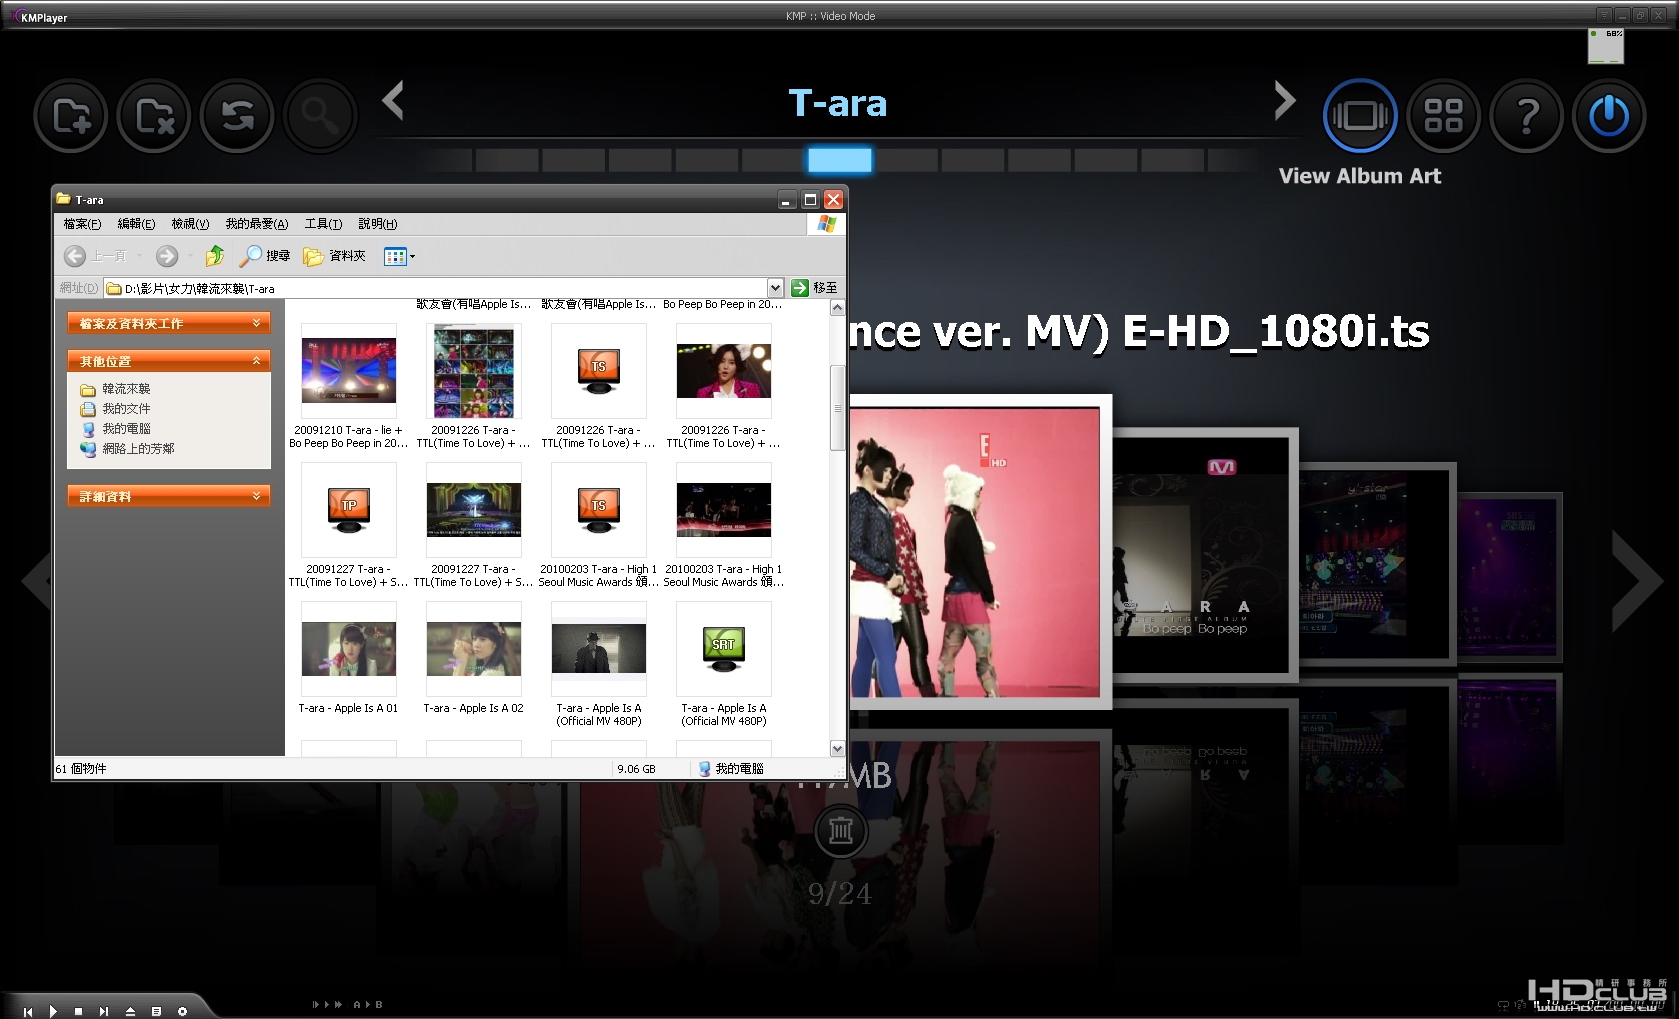Open the 我的文件 link
The image size is (1679, 1019).
(x=115, y=409)
